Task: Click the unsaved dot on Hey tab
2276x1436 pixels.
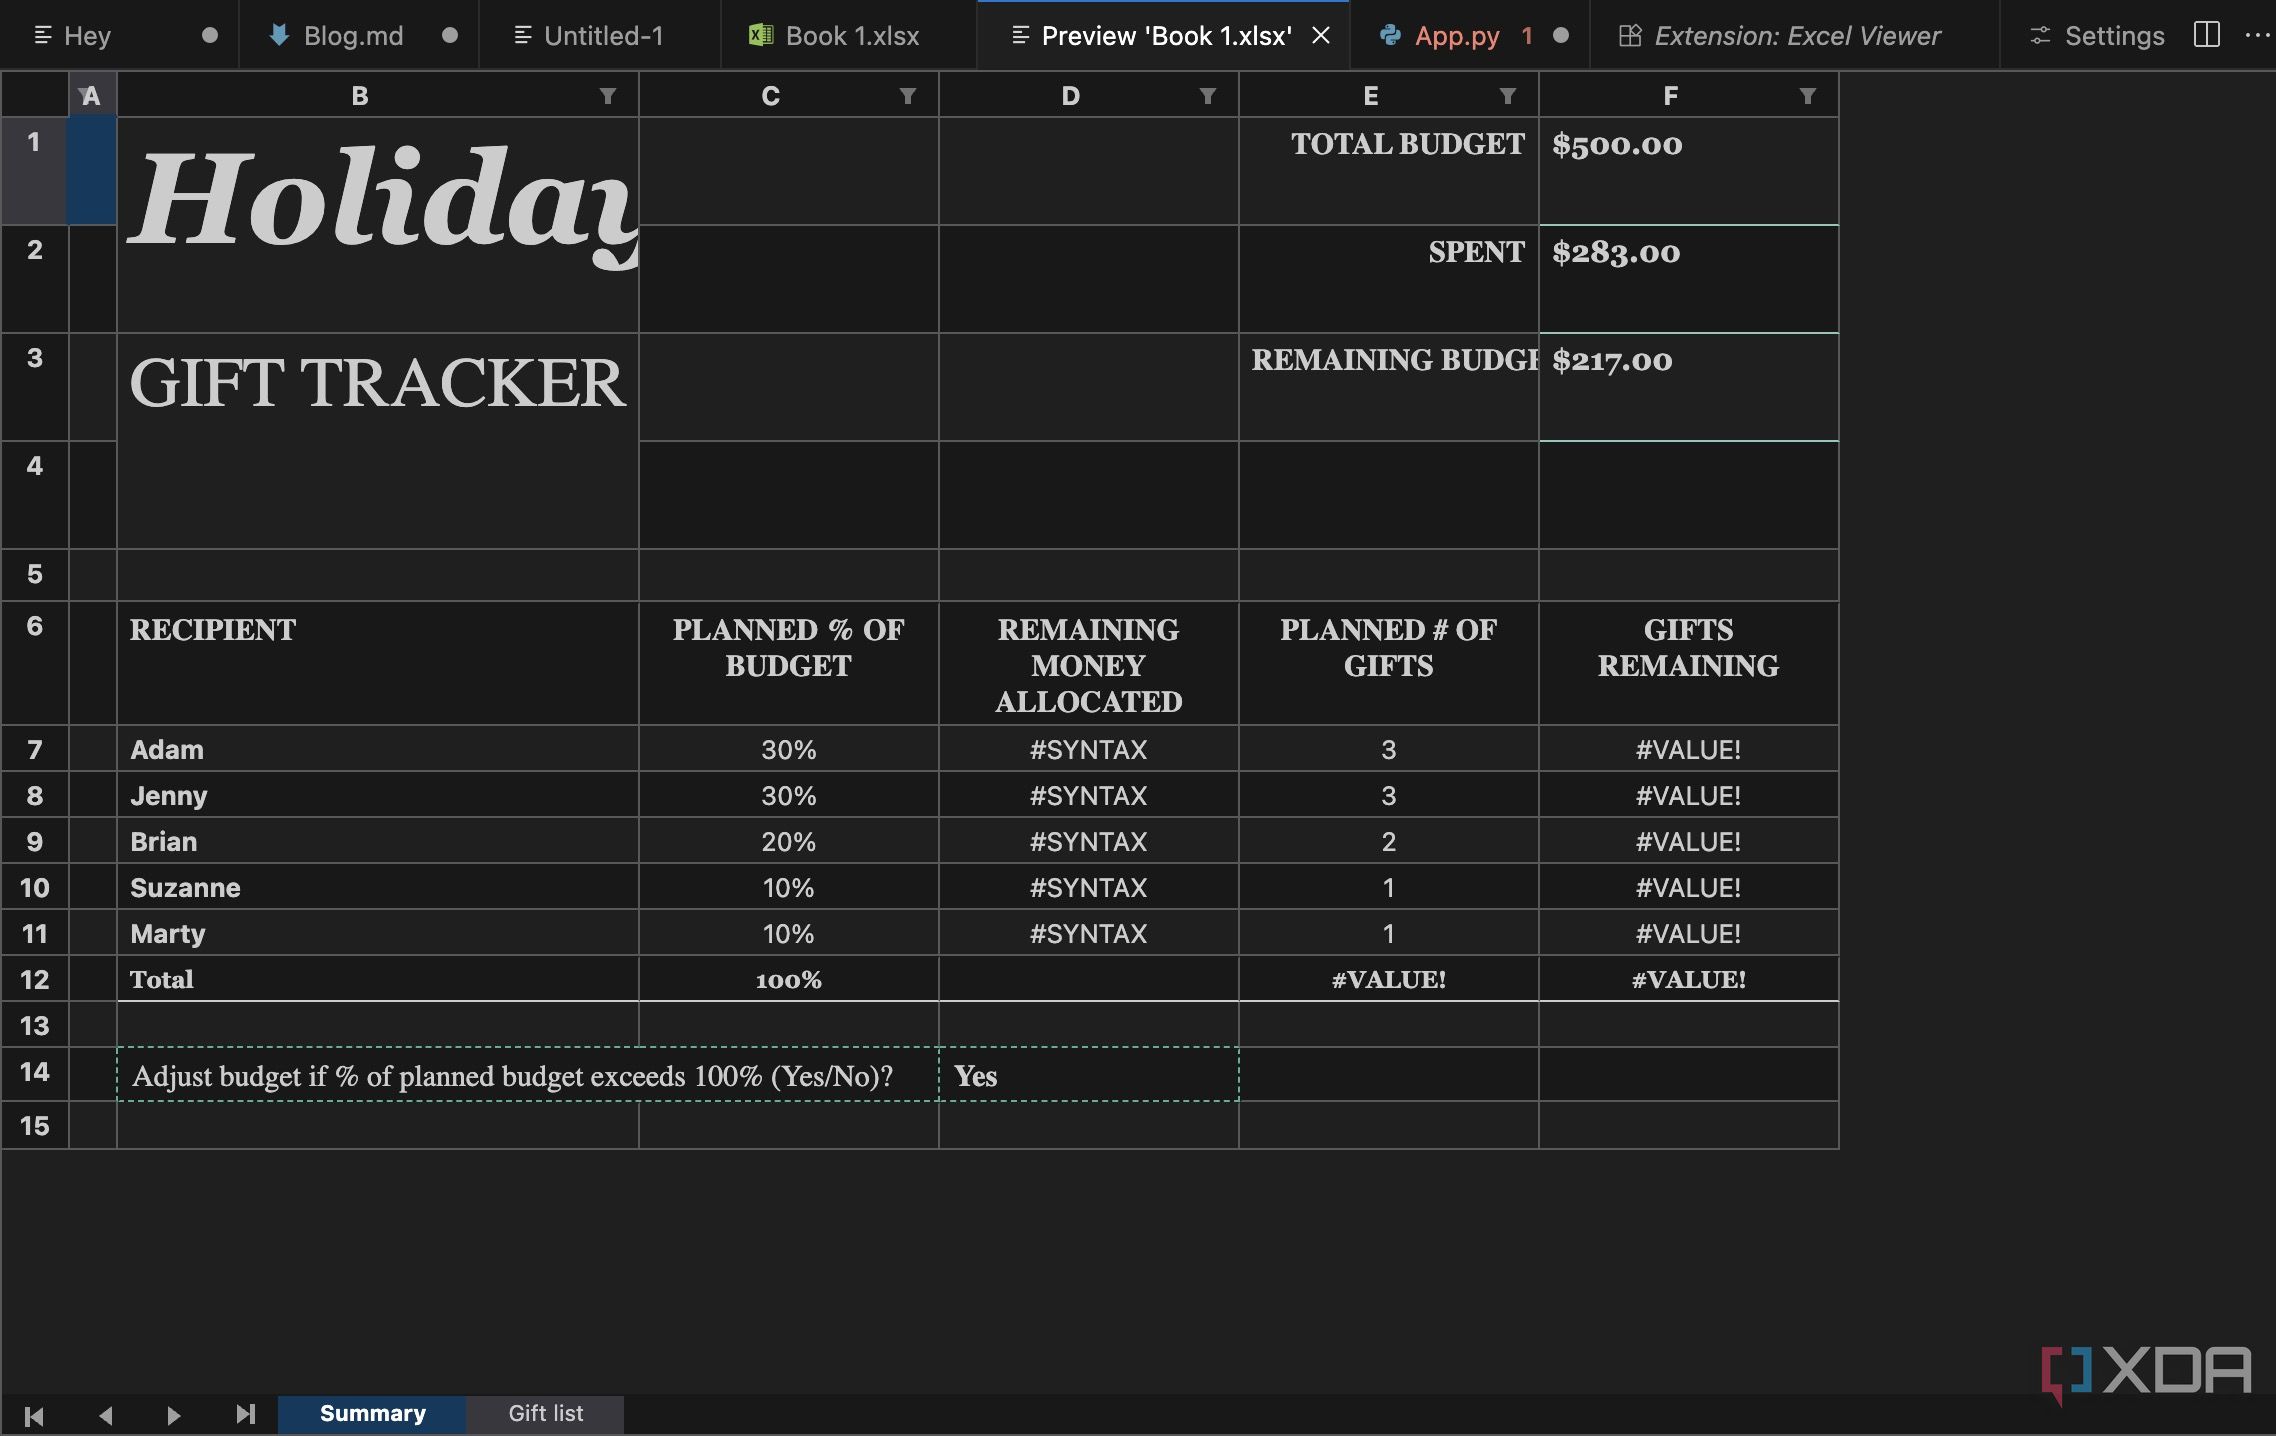Action: [x=209, y=36]
